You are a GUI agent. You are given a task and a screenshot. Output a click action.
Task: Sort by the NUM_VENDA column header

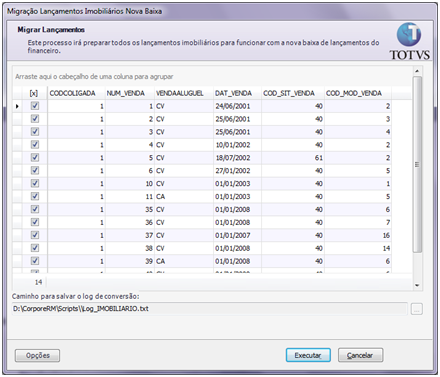click(130, 93)
